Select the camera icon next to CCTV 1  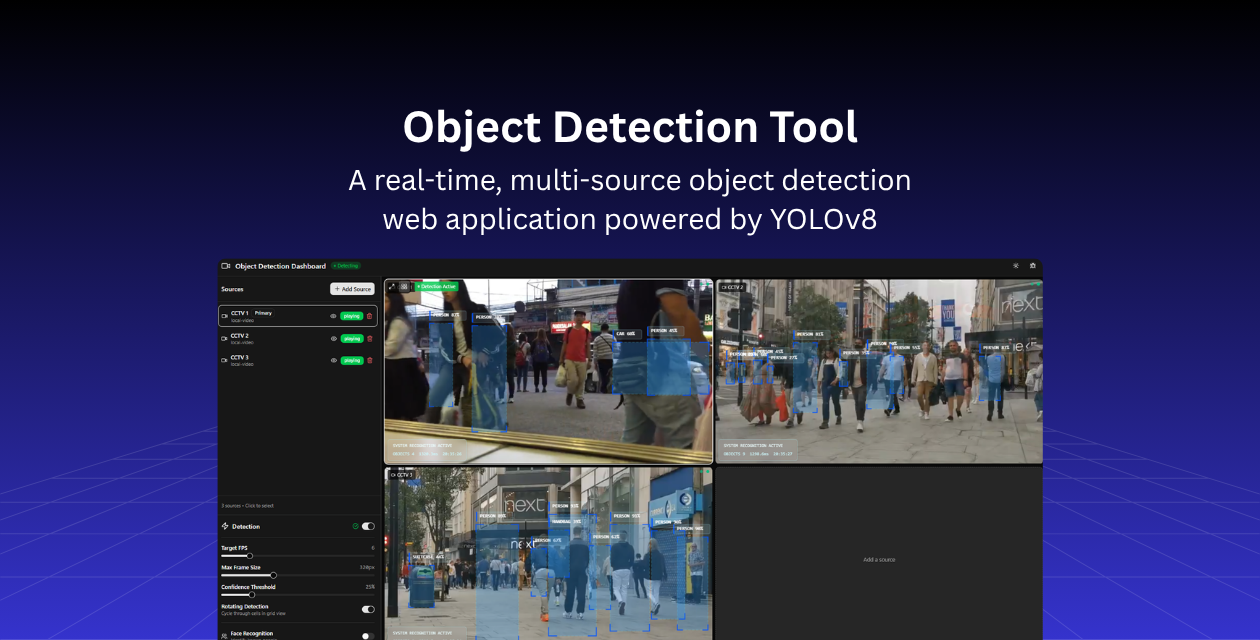(225, 315)
